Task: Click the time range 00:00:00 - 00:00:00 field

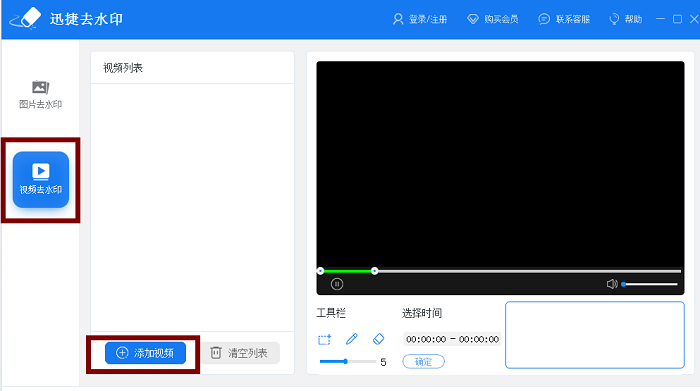Action: tap(452, 339)
